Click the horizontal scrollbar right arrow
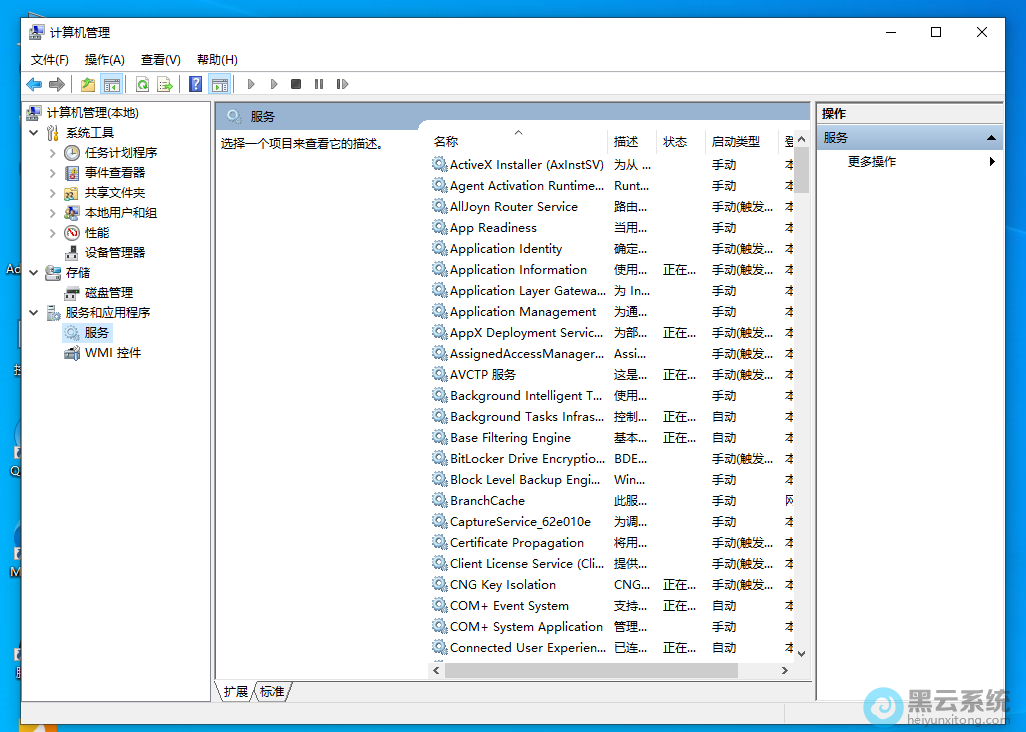 (785, 671)
